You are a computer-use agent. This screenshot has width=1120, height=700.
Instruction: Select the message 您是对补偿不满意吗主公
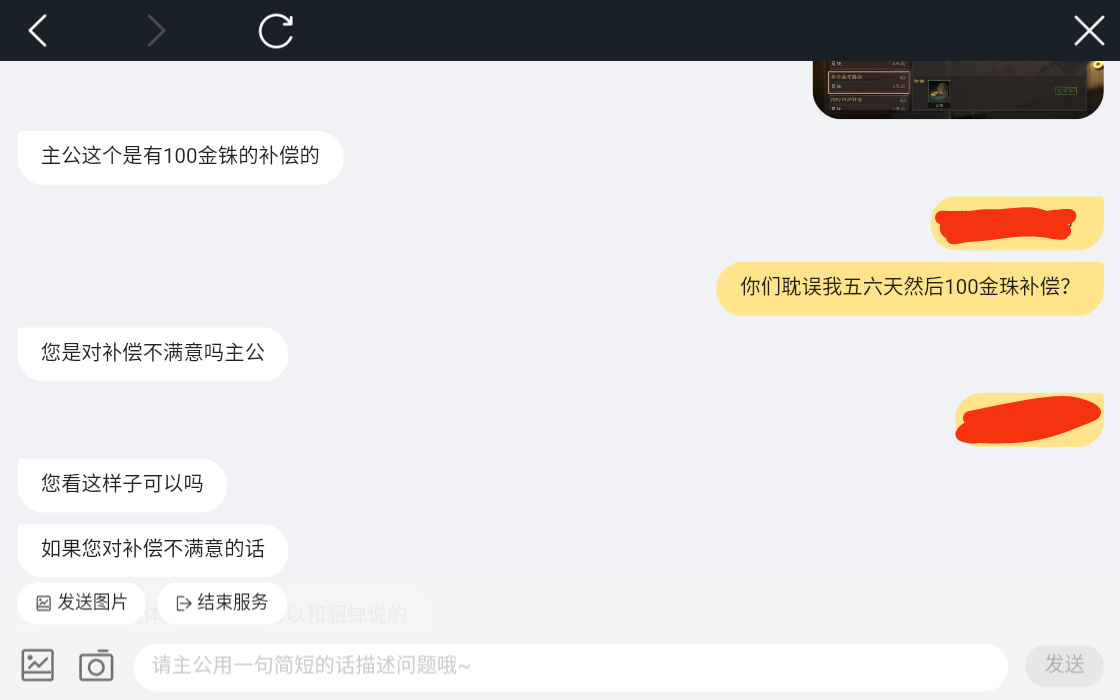click(153, 354)
